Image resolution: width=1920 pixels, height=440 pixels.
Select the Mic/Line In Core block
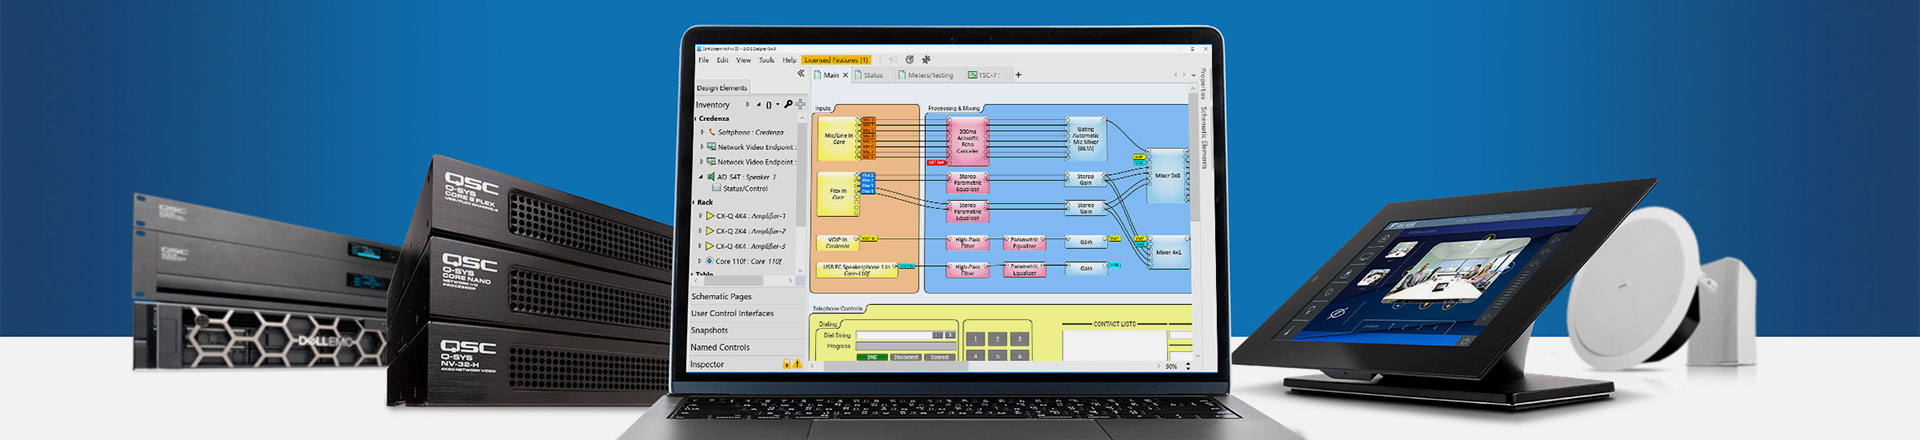[x=839, y=139]
